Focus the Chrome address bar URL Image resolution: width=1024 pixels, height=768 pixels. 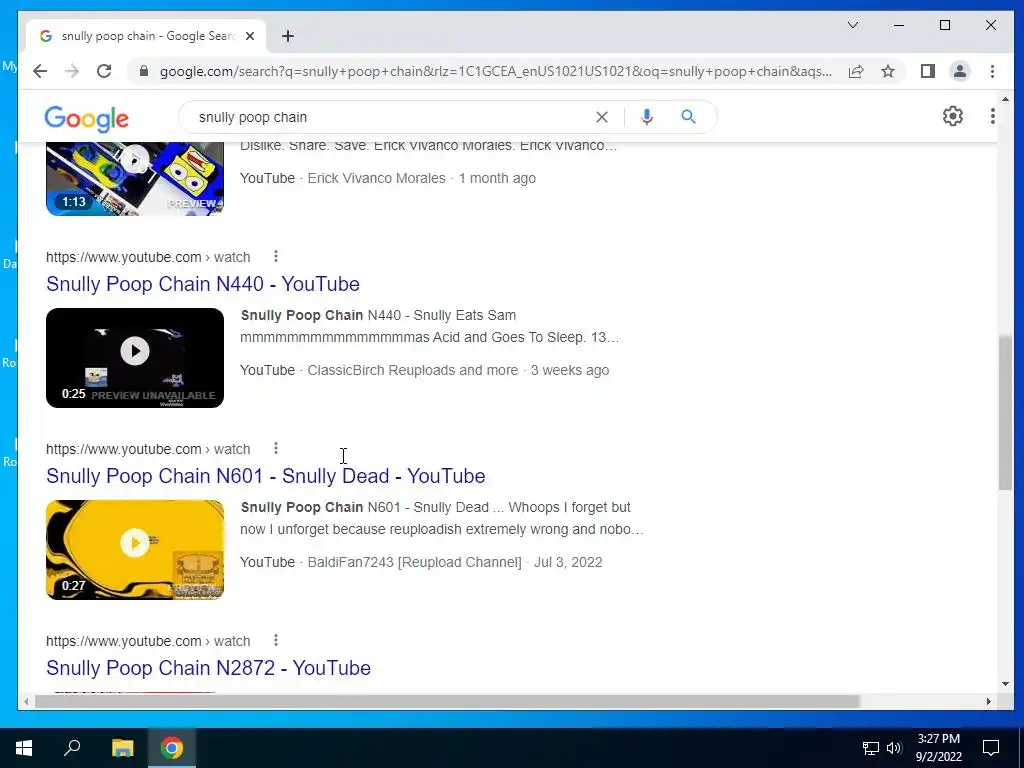point(496,71)
